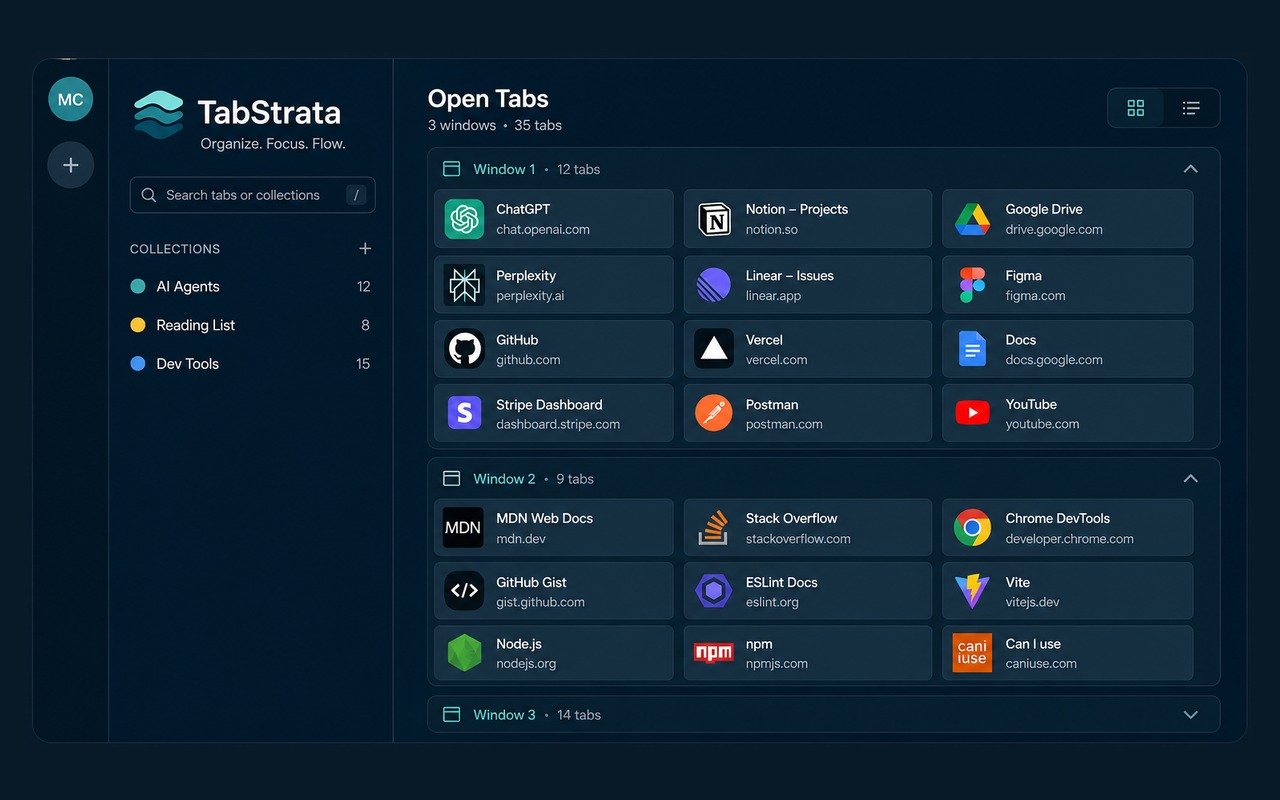
Task: Add a new collection with plus icon
Action: (365, 249)
